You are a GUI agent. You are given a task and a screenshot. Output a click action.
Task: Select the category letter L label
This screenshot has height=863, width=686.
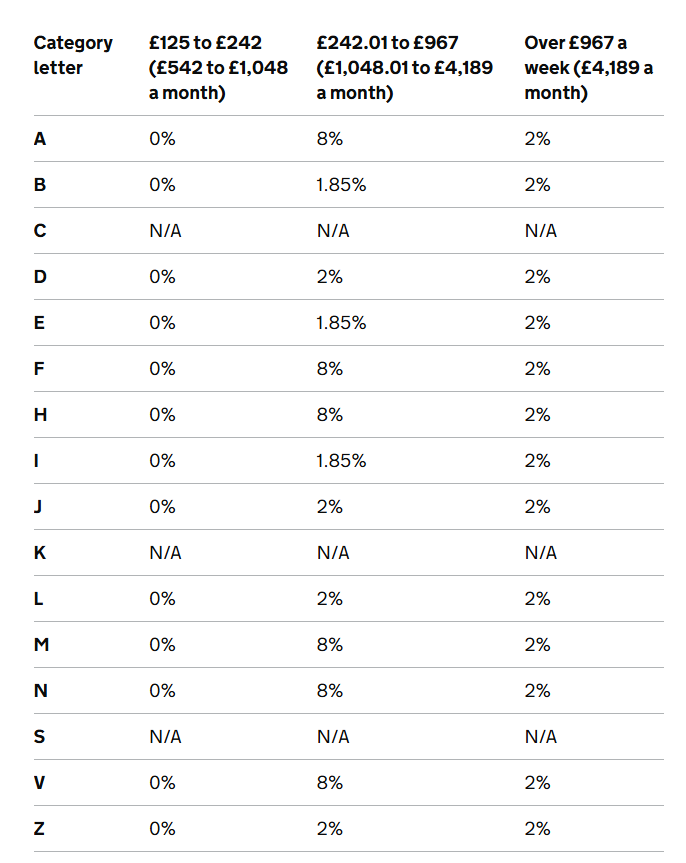pos(39,599)
